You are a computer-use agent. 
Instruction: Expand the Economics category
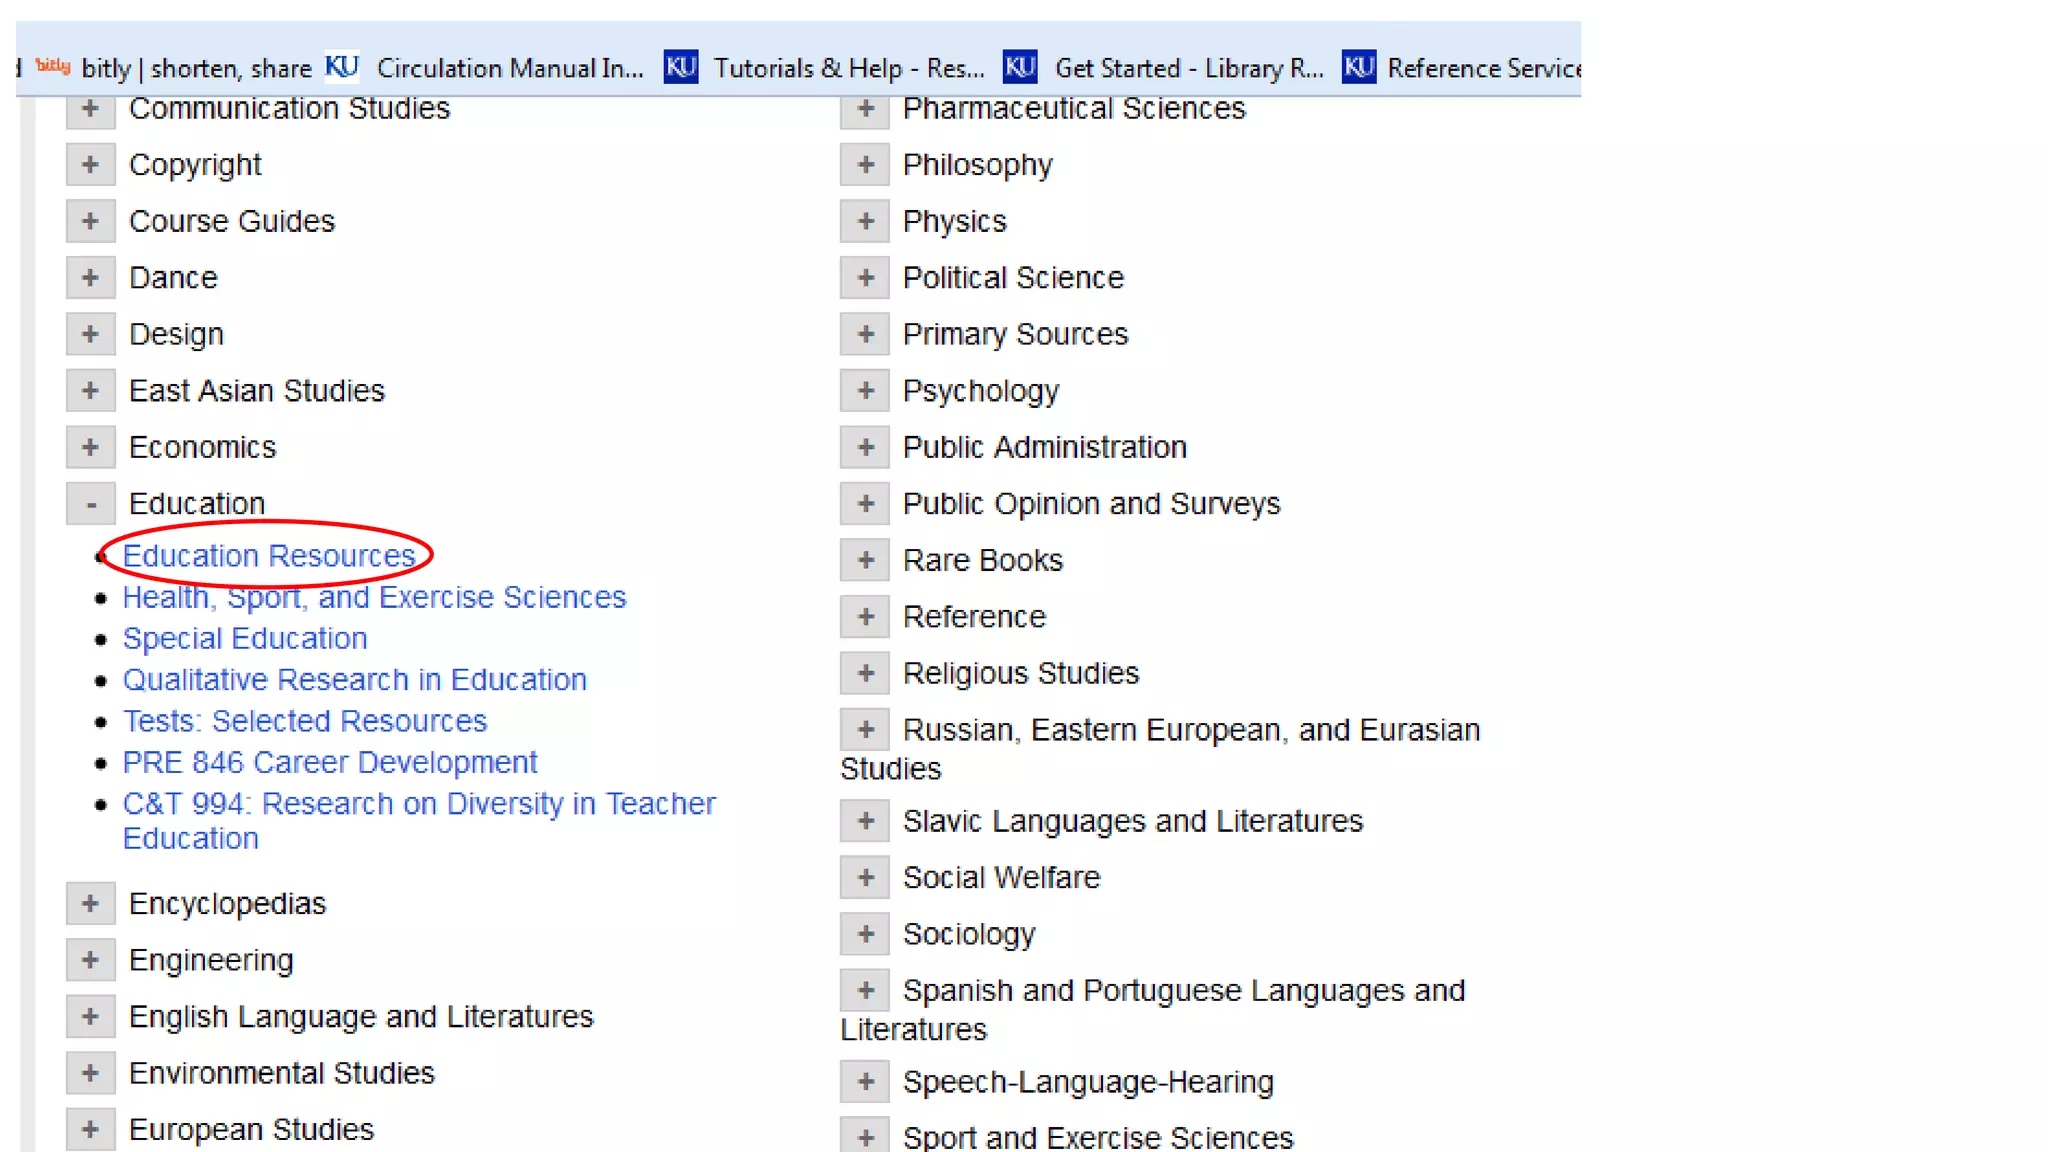point(91,447)
